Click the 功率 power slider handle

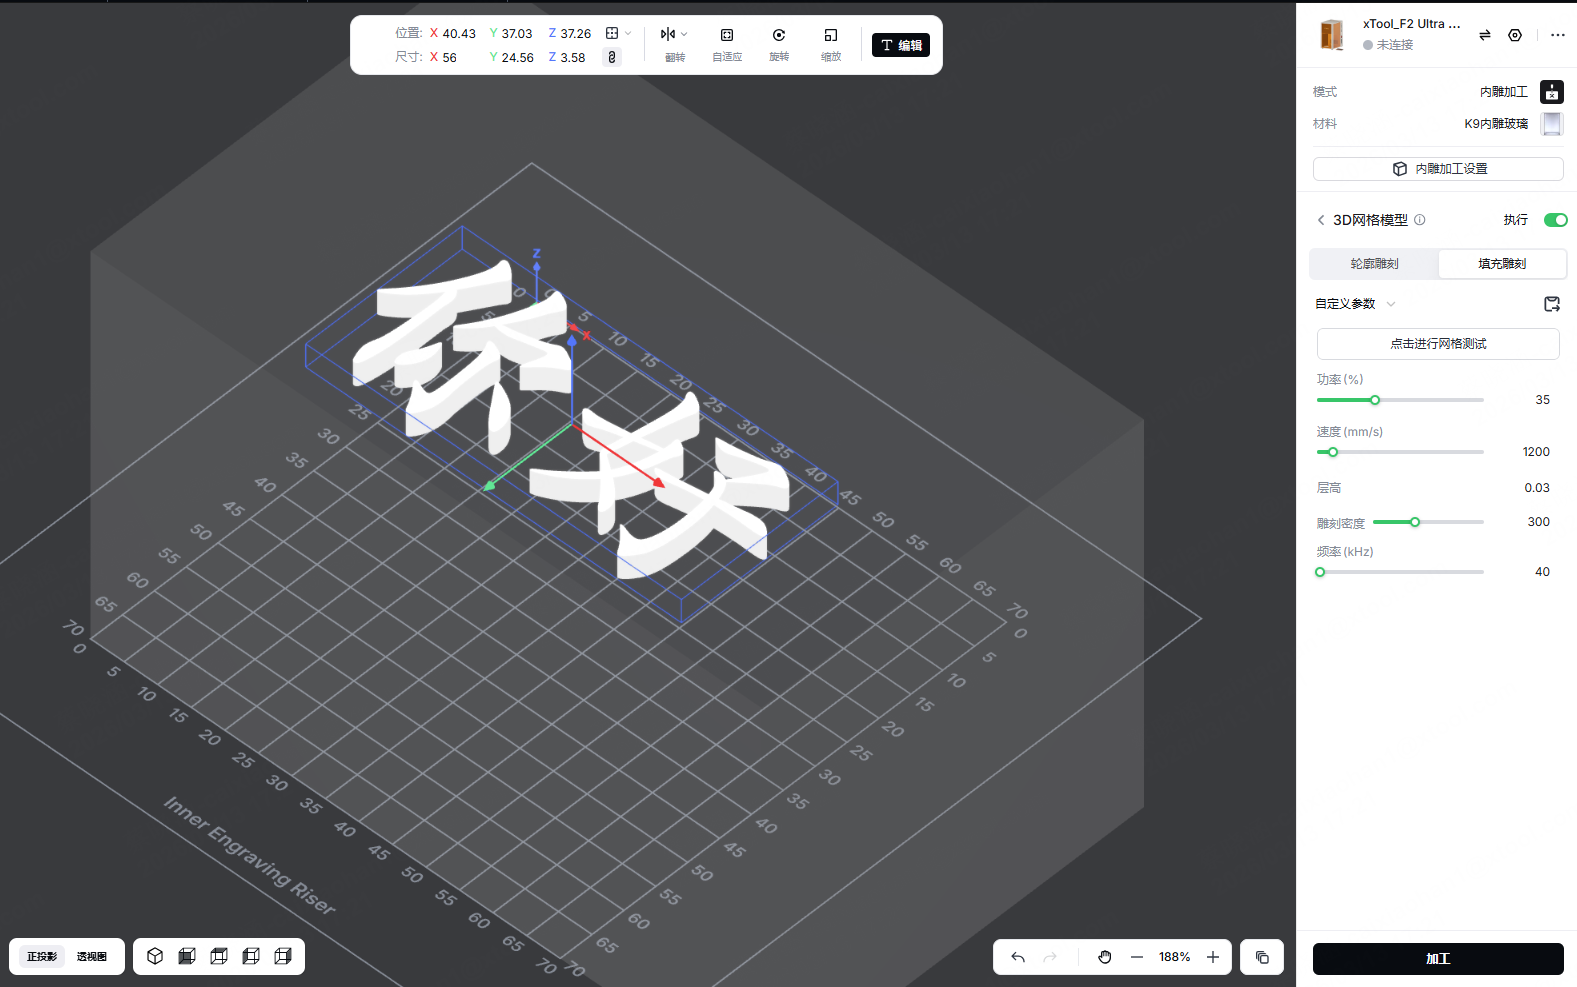point(1375,400)
